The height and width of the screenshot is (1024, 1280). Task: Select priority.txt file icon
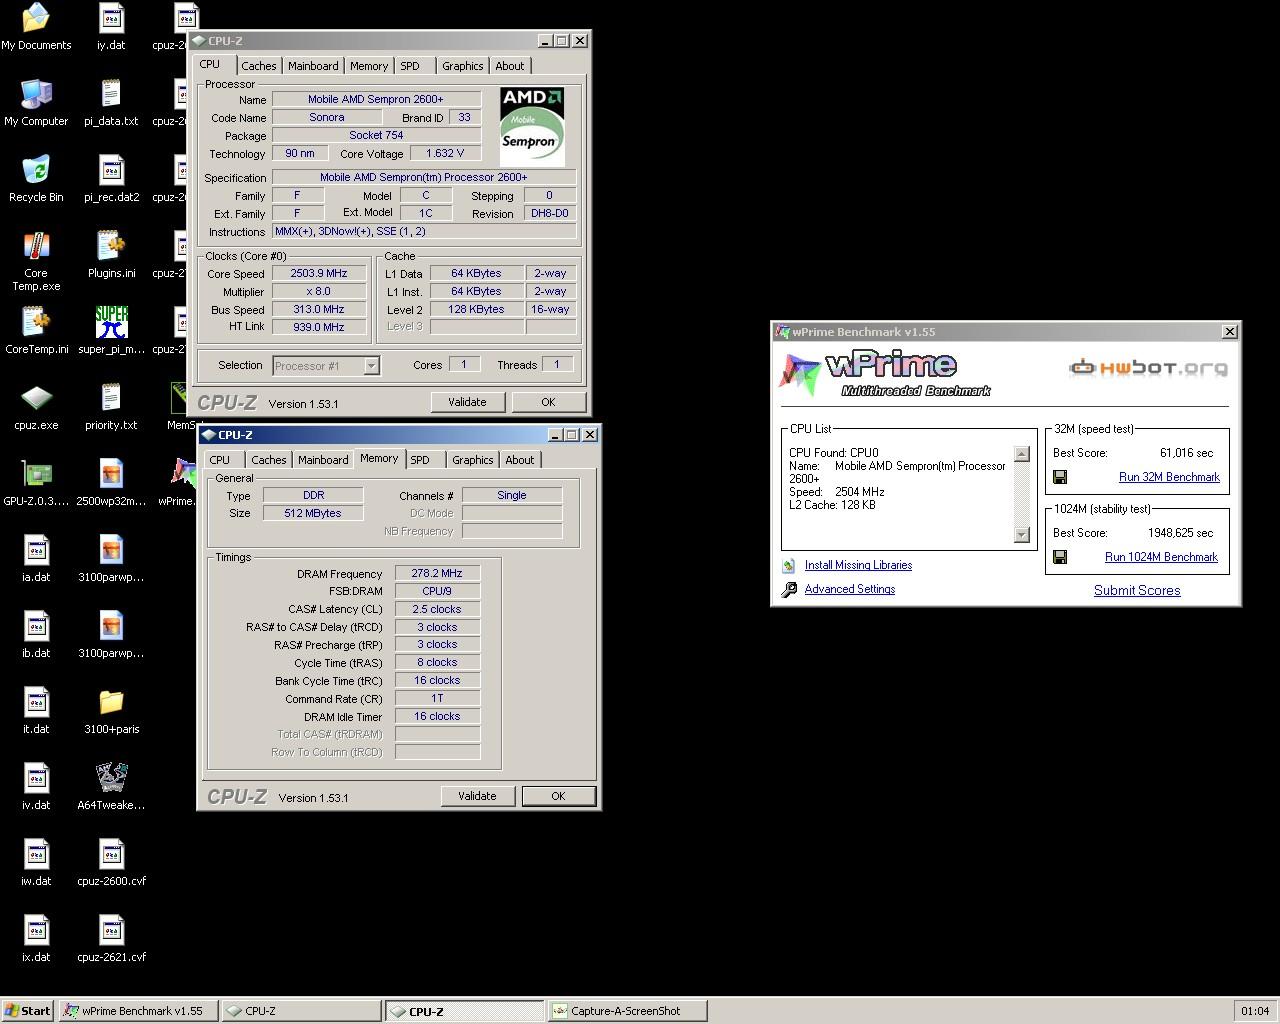111,406
